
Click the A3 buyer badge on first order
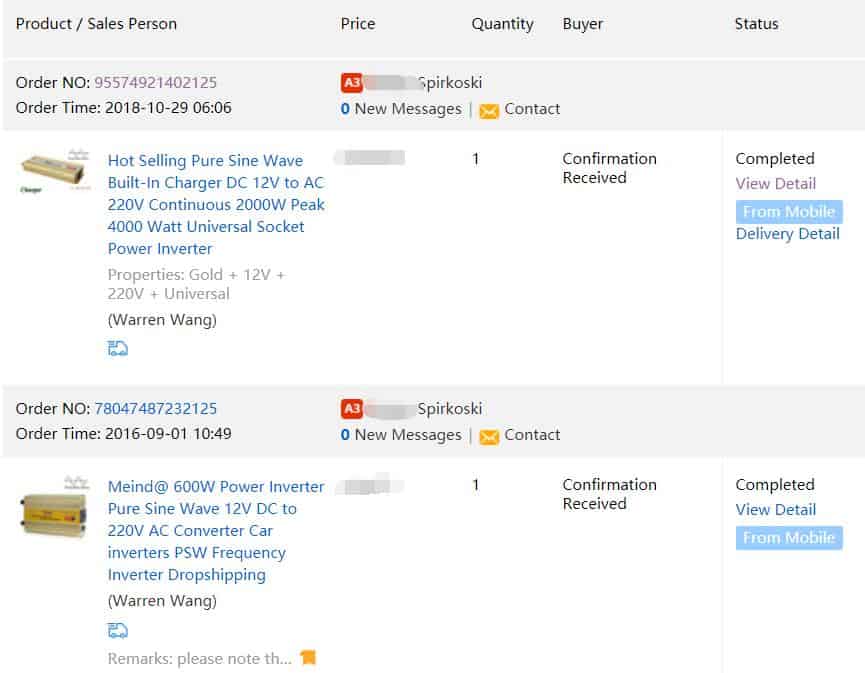[x=352, y=83]
